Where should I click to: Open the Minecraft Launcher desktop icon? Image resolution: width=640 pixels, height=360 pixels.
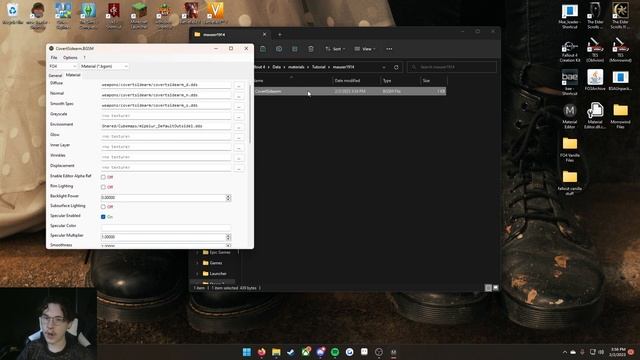139,16
